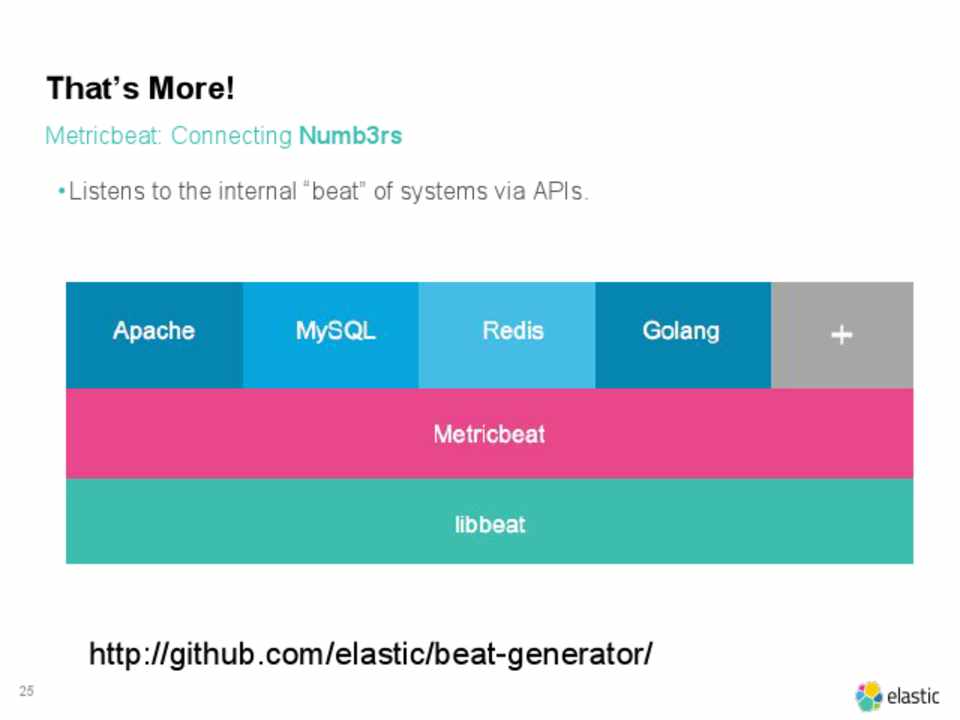Select the MySQL module block
960x720 pixels.
[335, 332]
